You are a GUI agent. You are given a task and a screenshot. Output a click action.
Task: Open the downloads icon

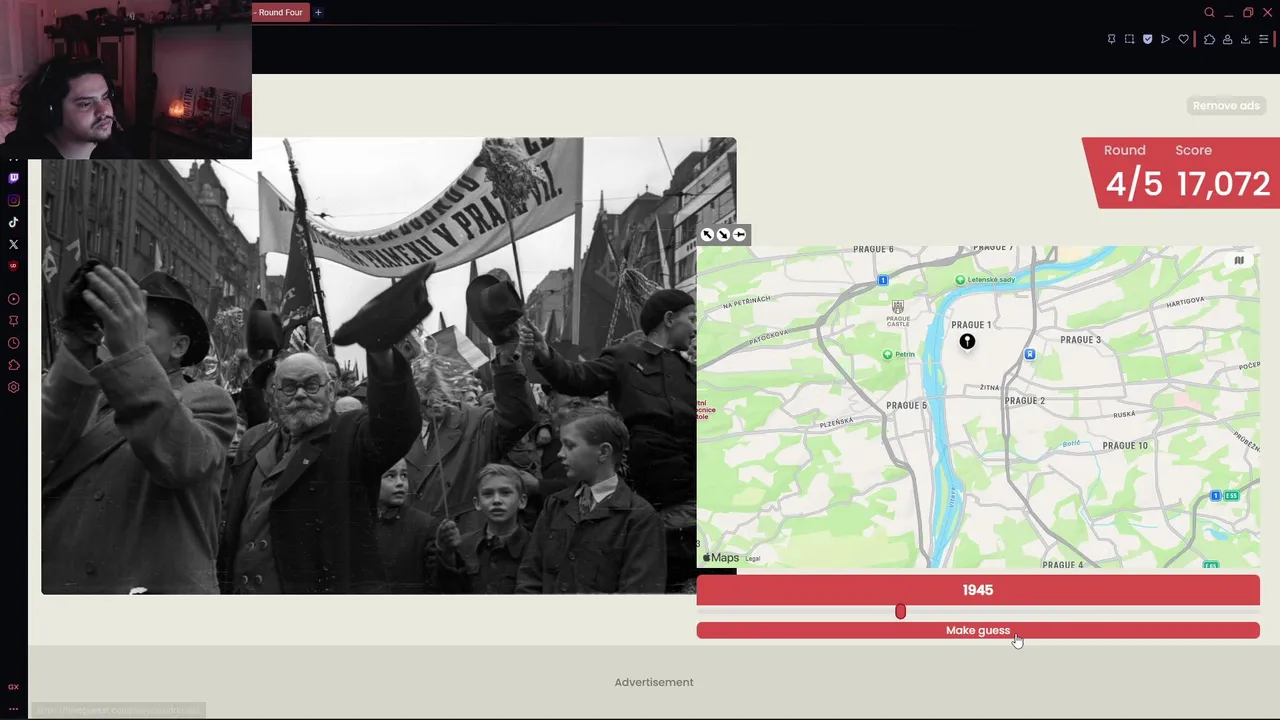(1245, 39)
